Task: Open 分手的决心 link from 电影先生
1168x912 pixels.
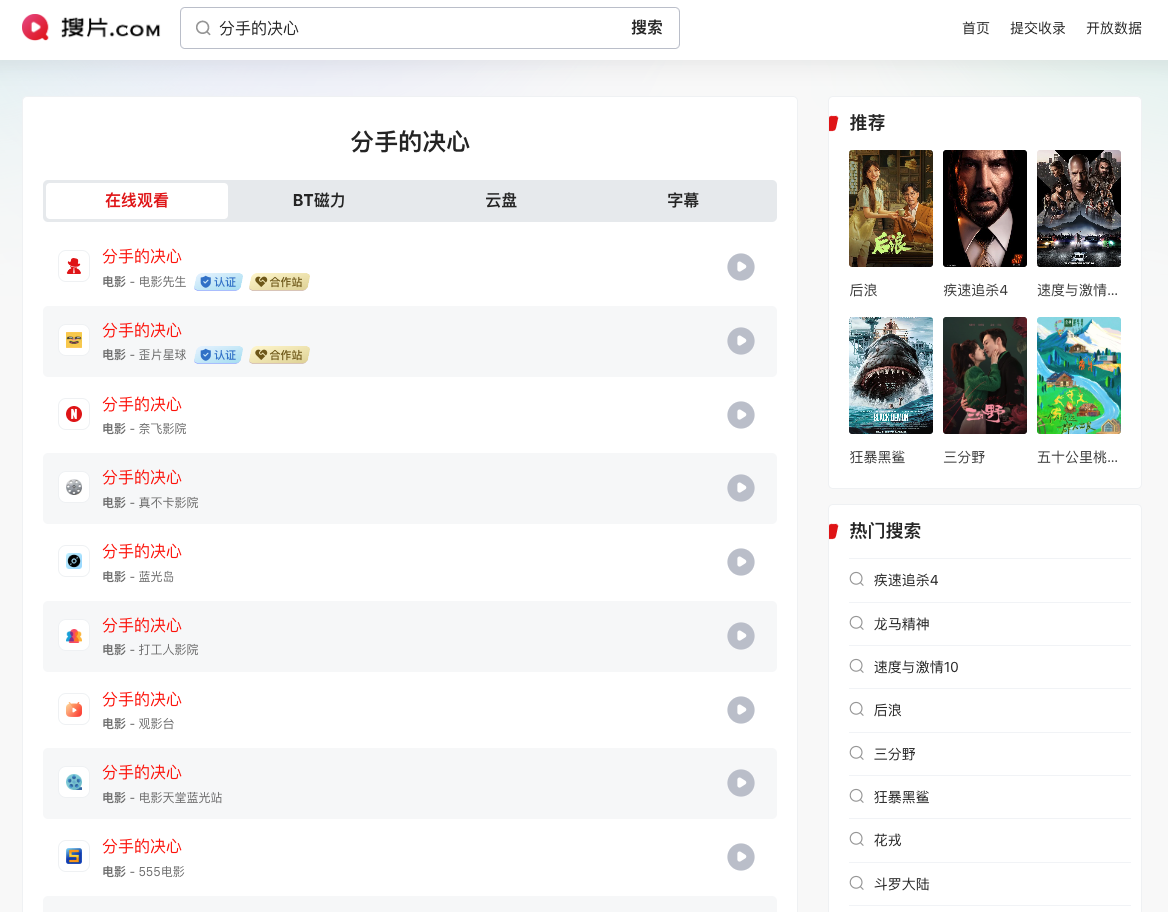Action: coord(142,256)
